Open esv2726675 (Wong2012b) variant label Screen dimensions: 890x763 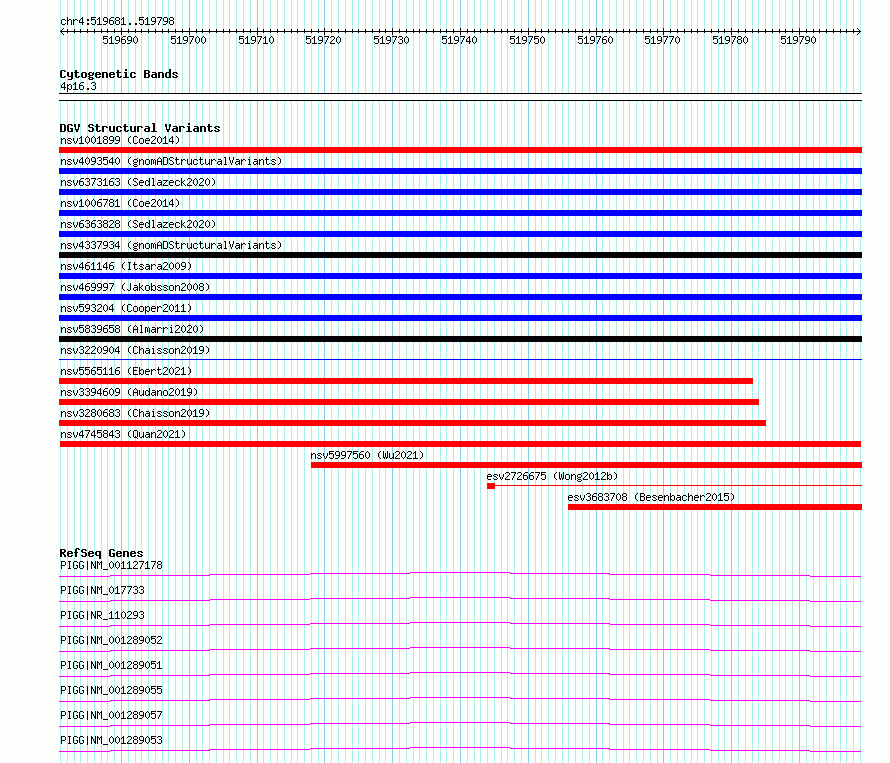click(552, 476)
